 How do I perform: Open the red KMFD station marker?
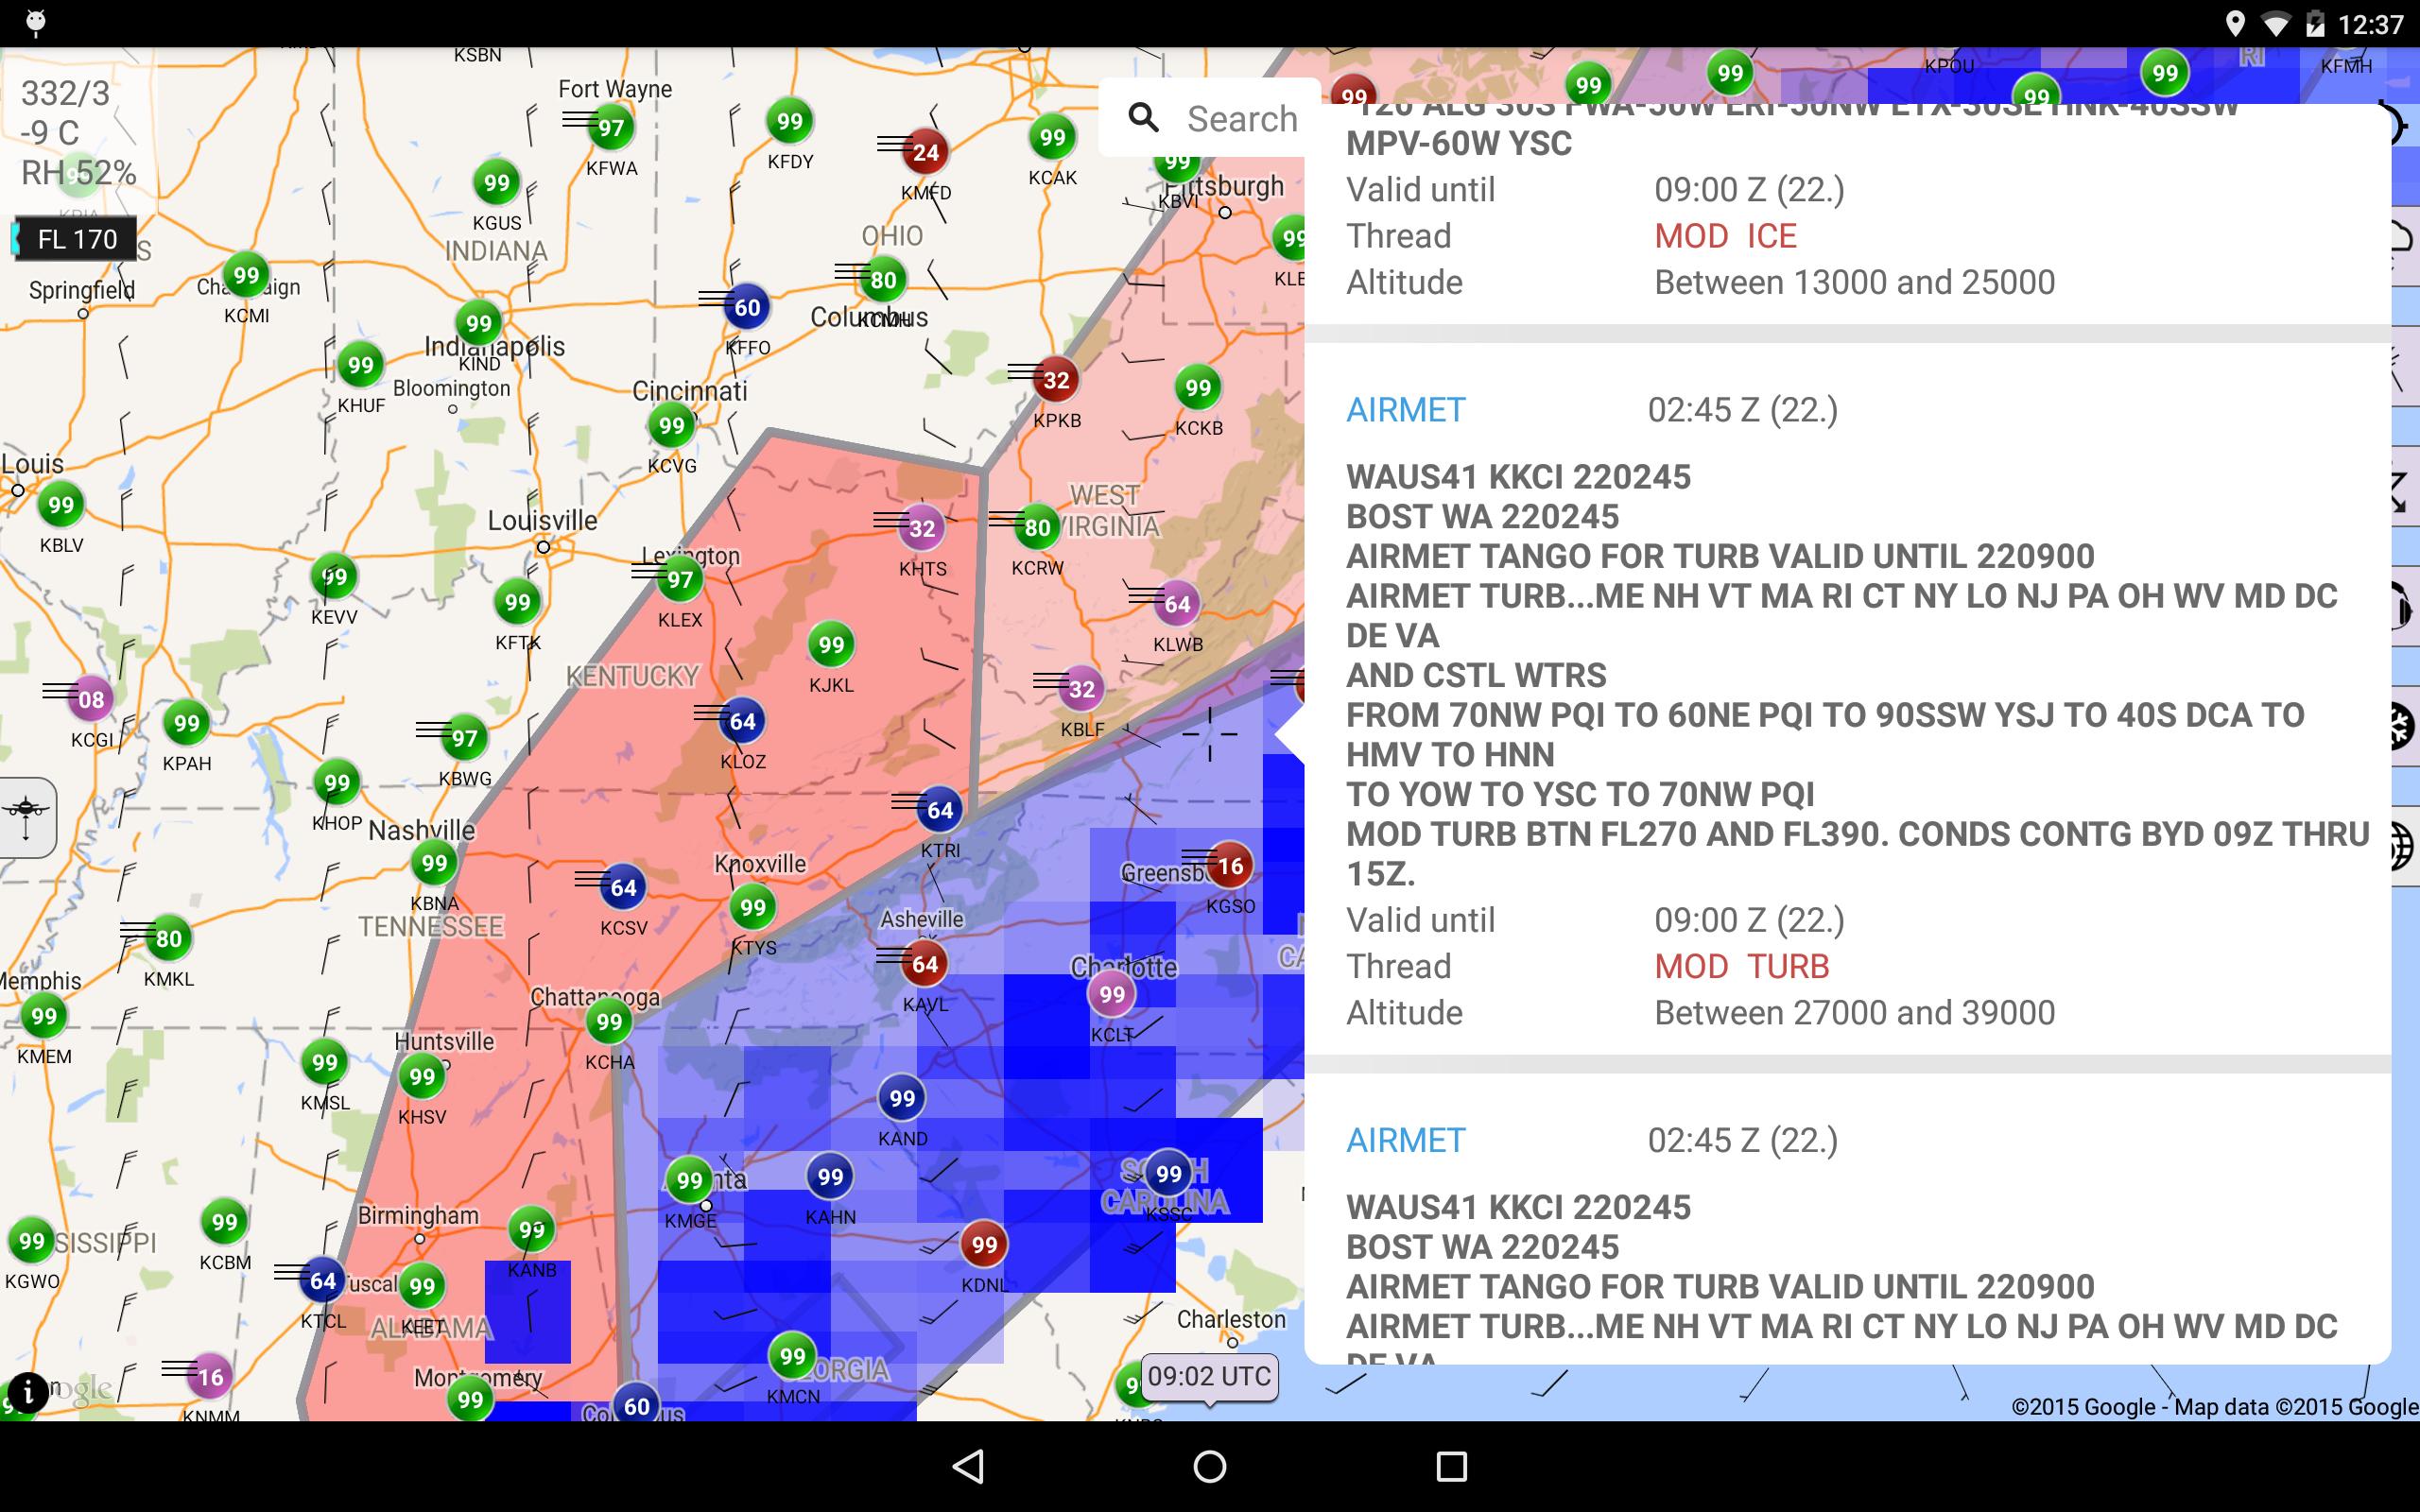[926, 153]
